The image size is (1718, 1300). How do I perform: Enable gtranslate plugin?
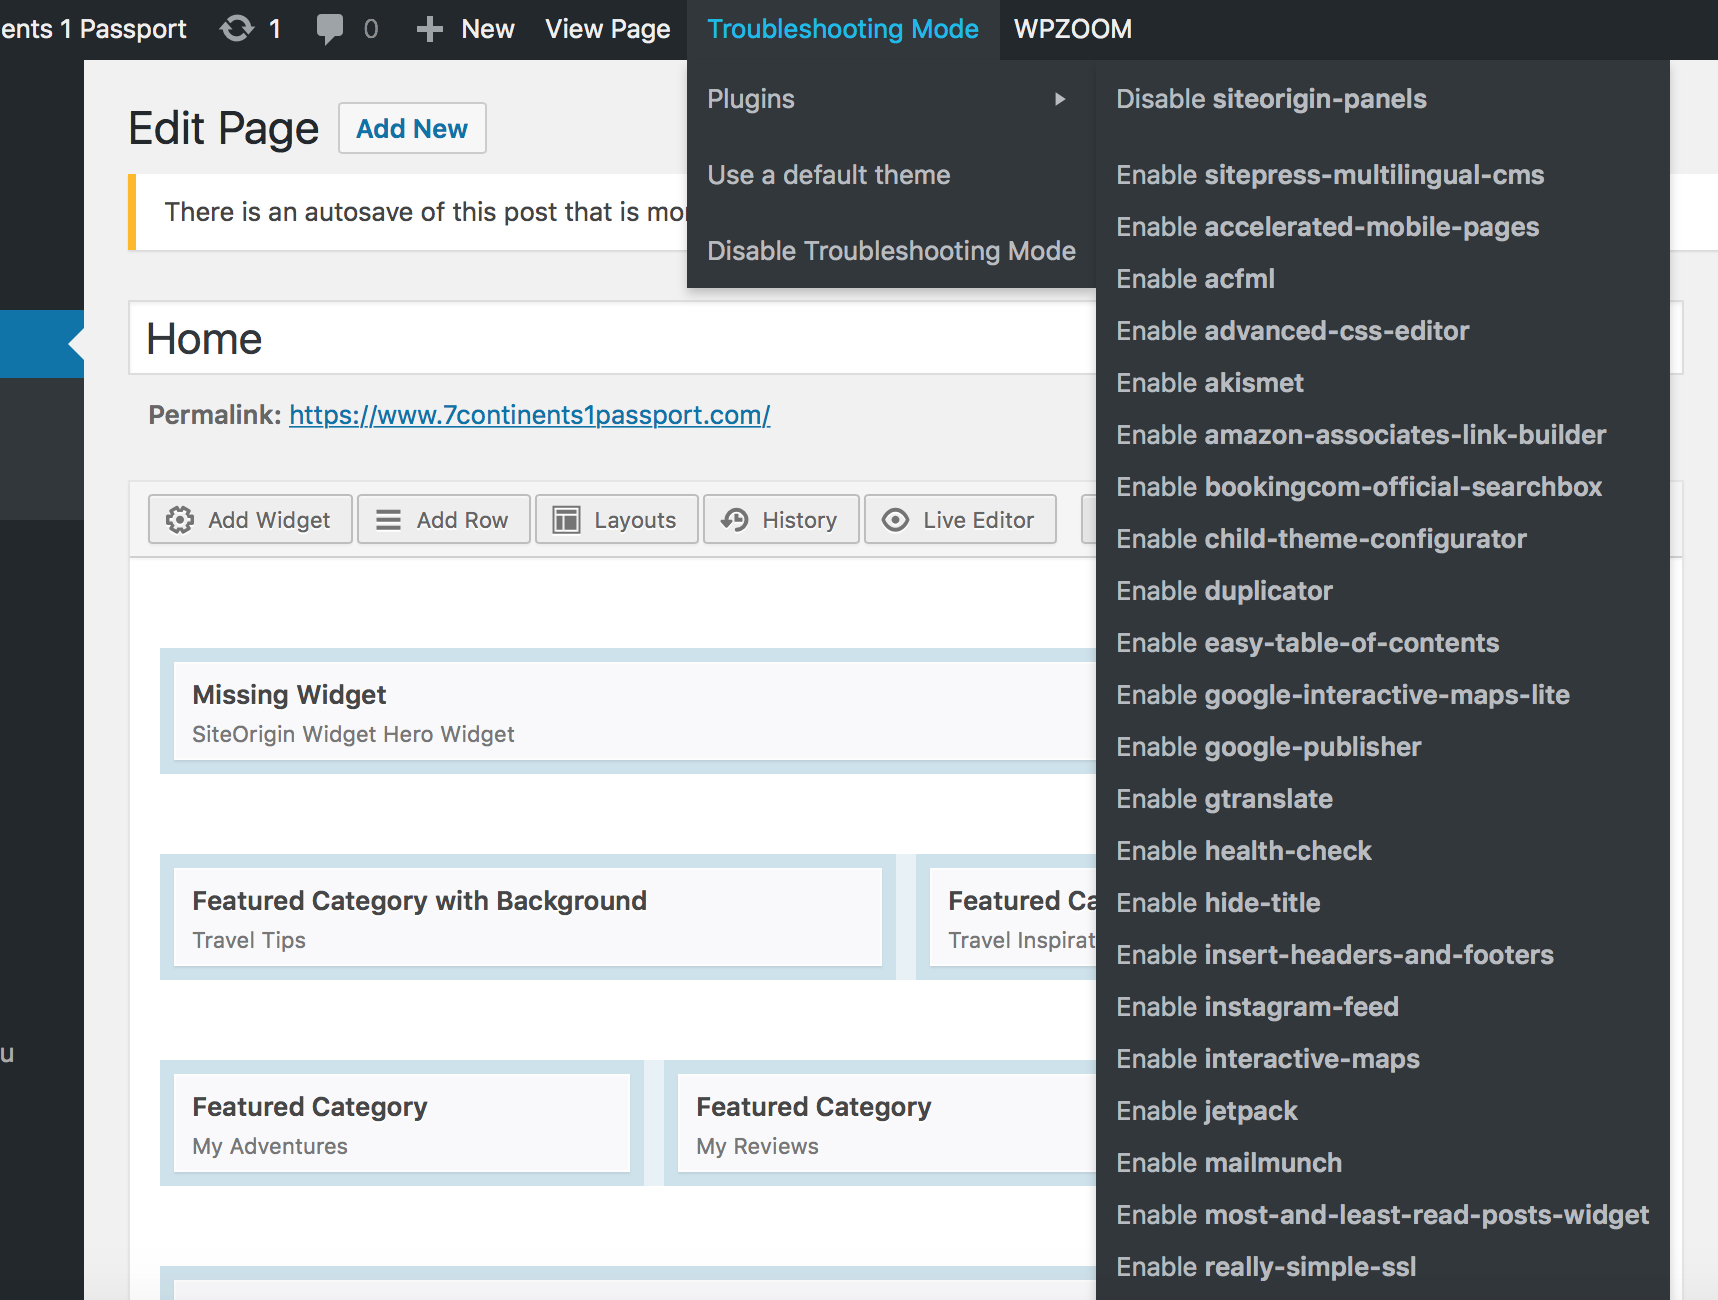(1224, 799)
